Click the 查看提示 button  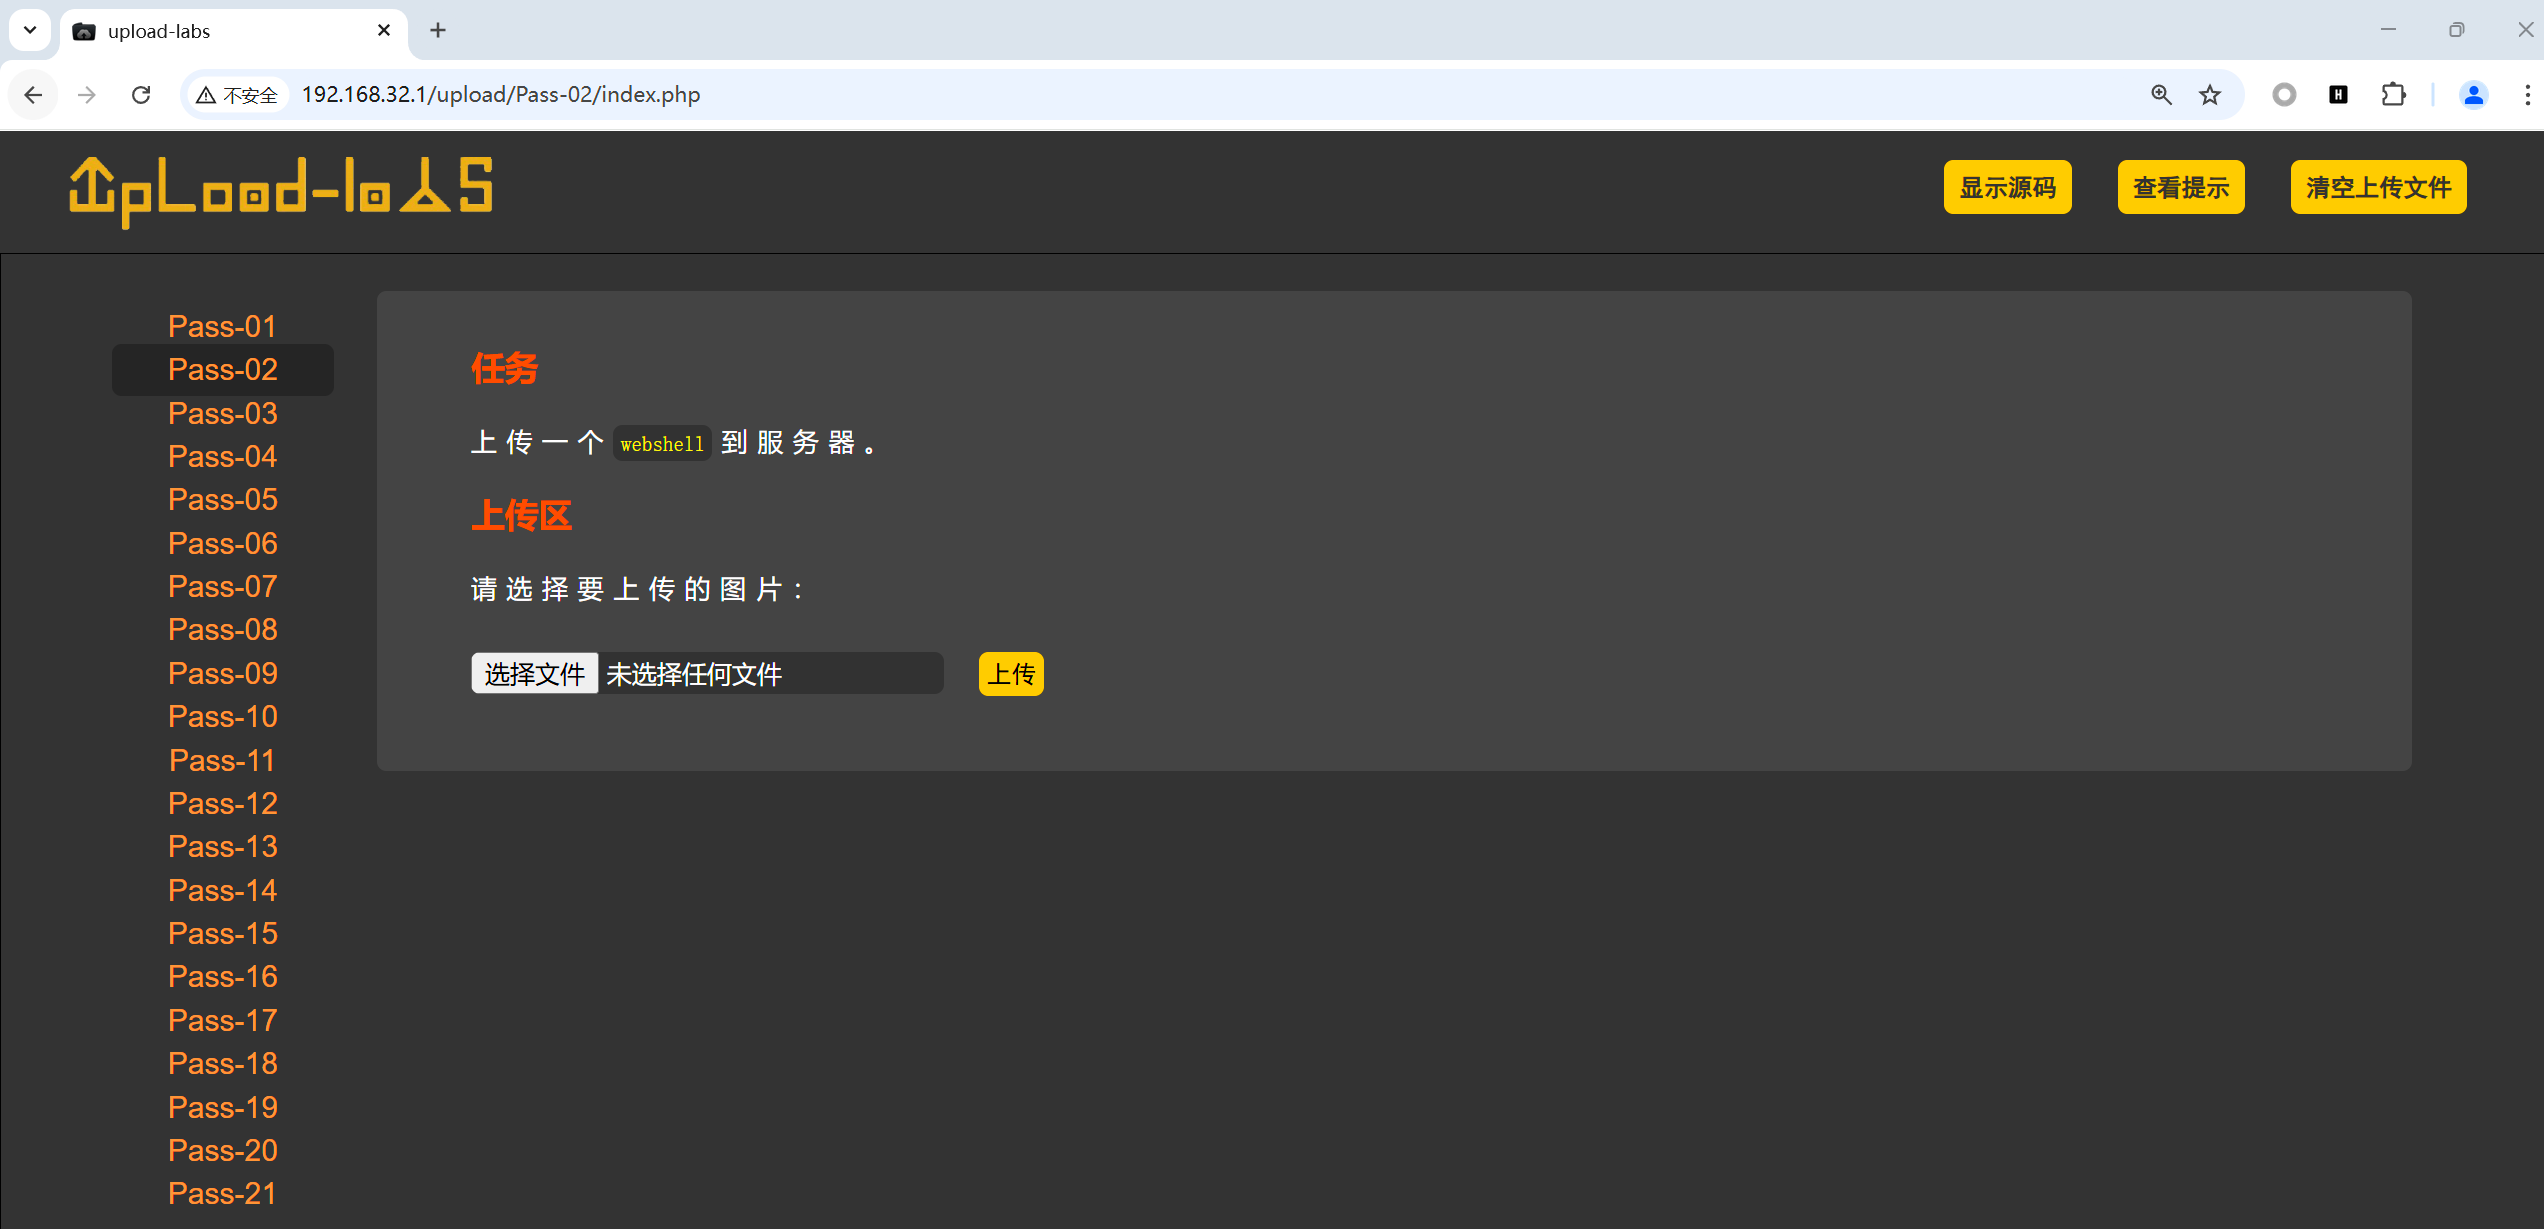[2181, 187]
